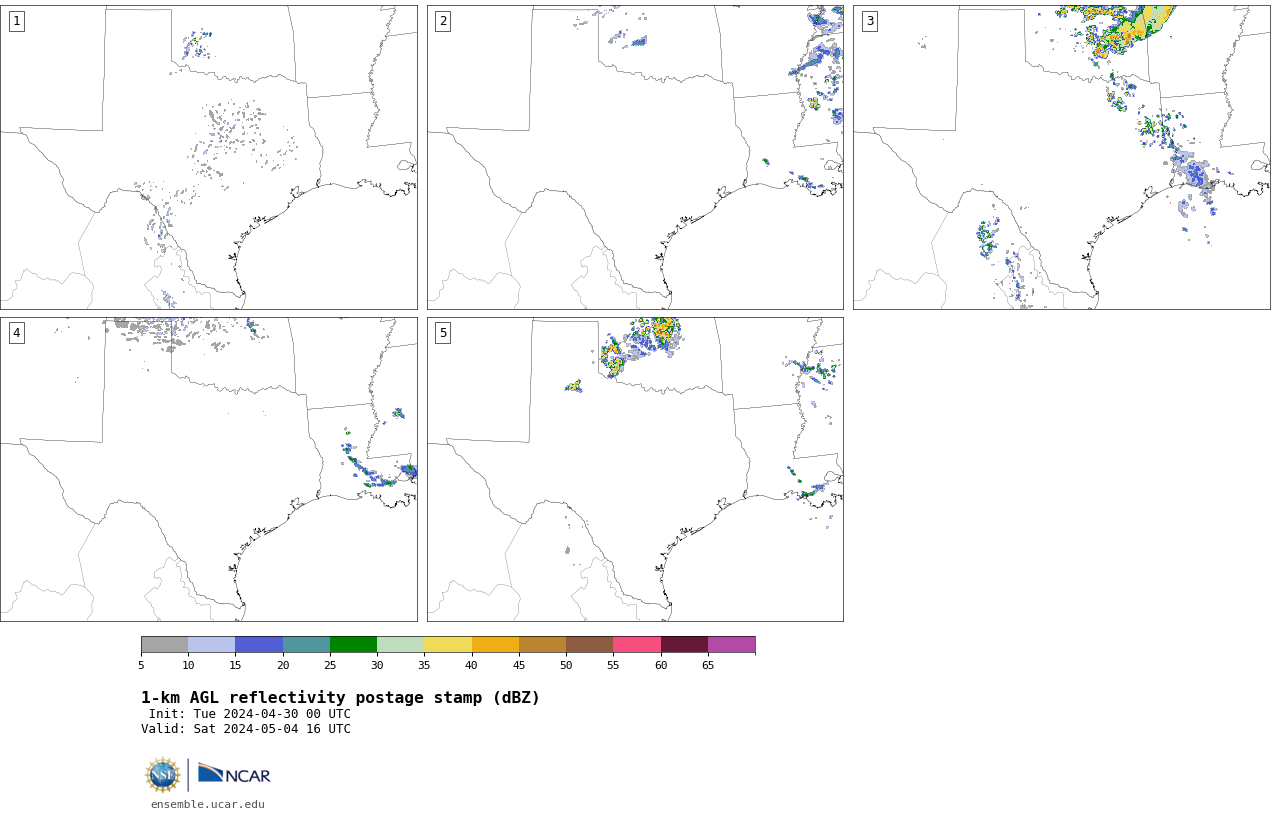
Task: Open ensemble member 2 reflectivity map
Action: point(635,157)
